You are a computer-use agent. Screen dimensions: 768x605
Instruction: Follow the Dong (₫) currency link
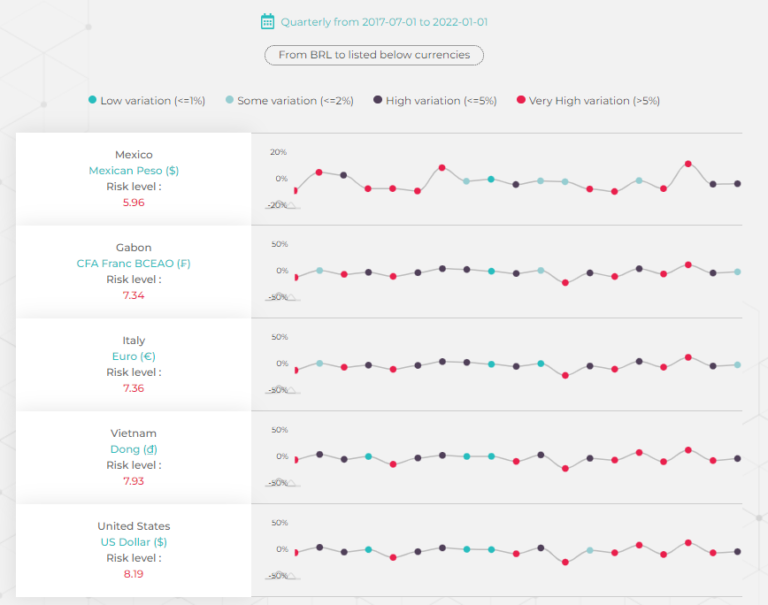coord(133,449)
